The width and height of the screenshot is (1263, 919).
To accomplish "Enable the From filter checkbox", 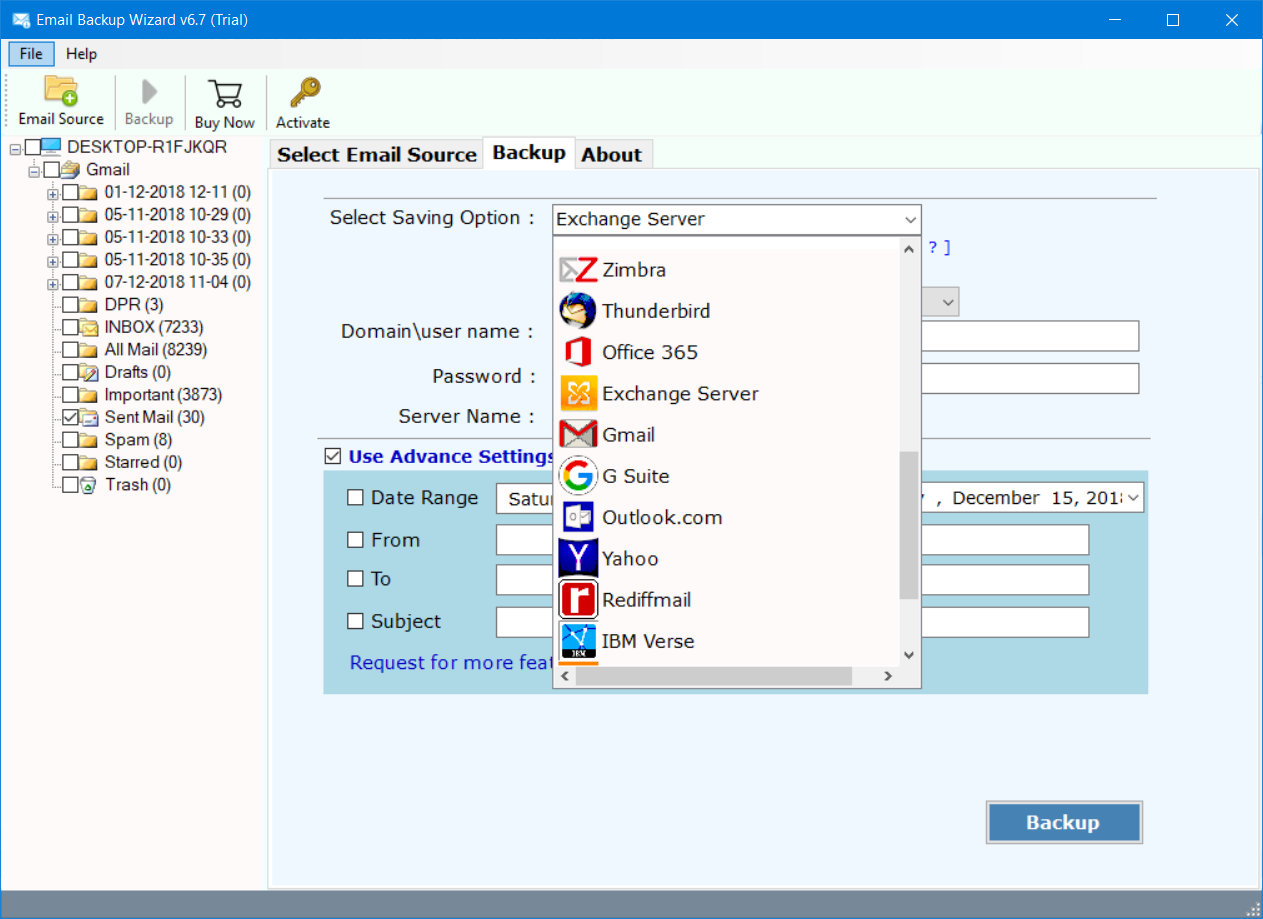I will [355, 540].
